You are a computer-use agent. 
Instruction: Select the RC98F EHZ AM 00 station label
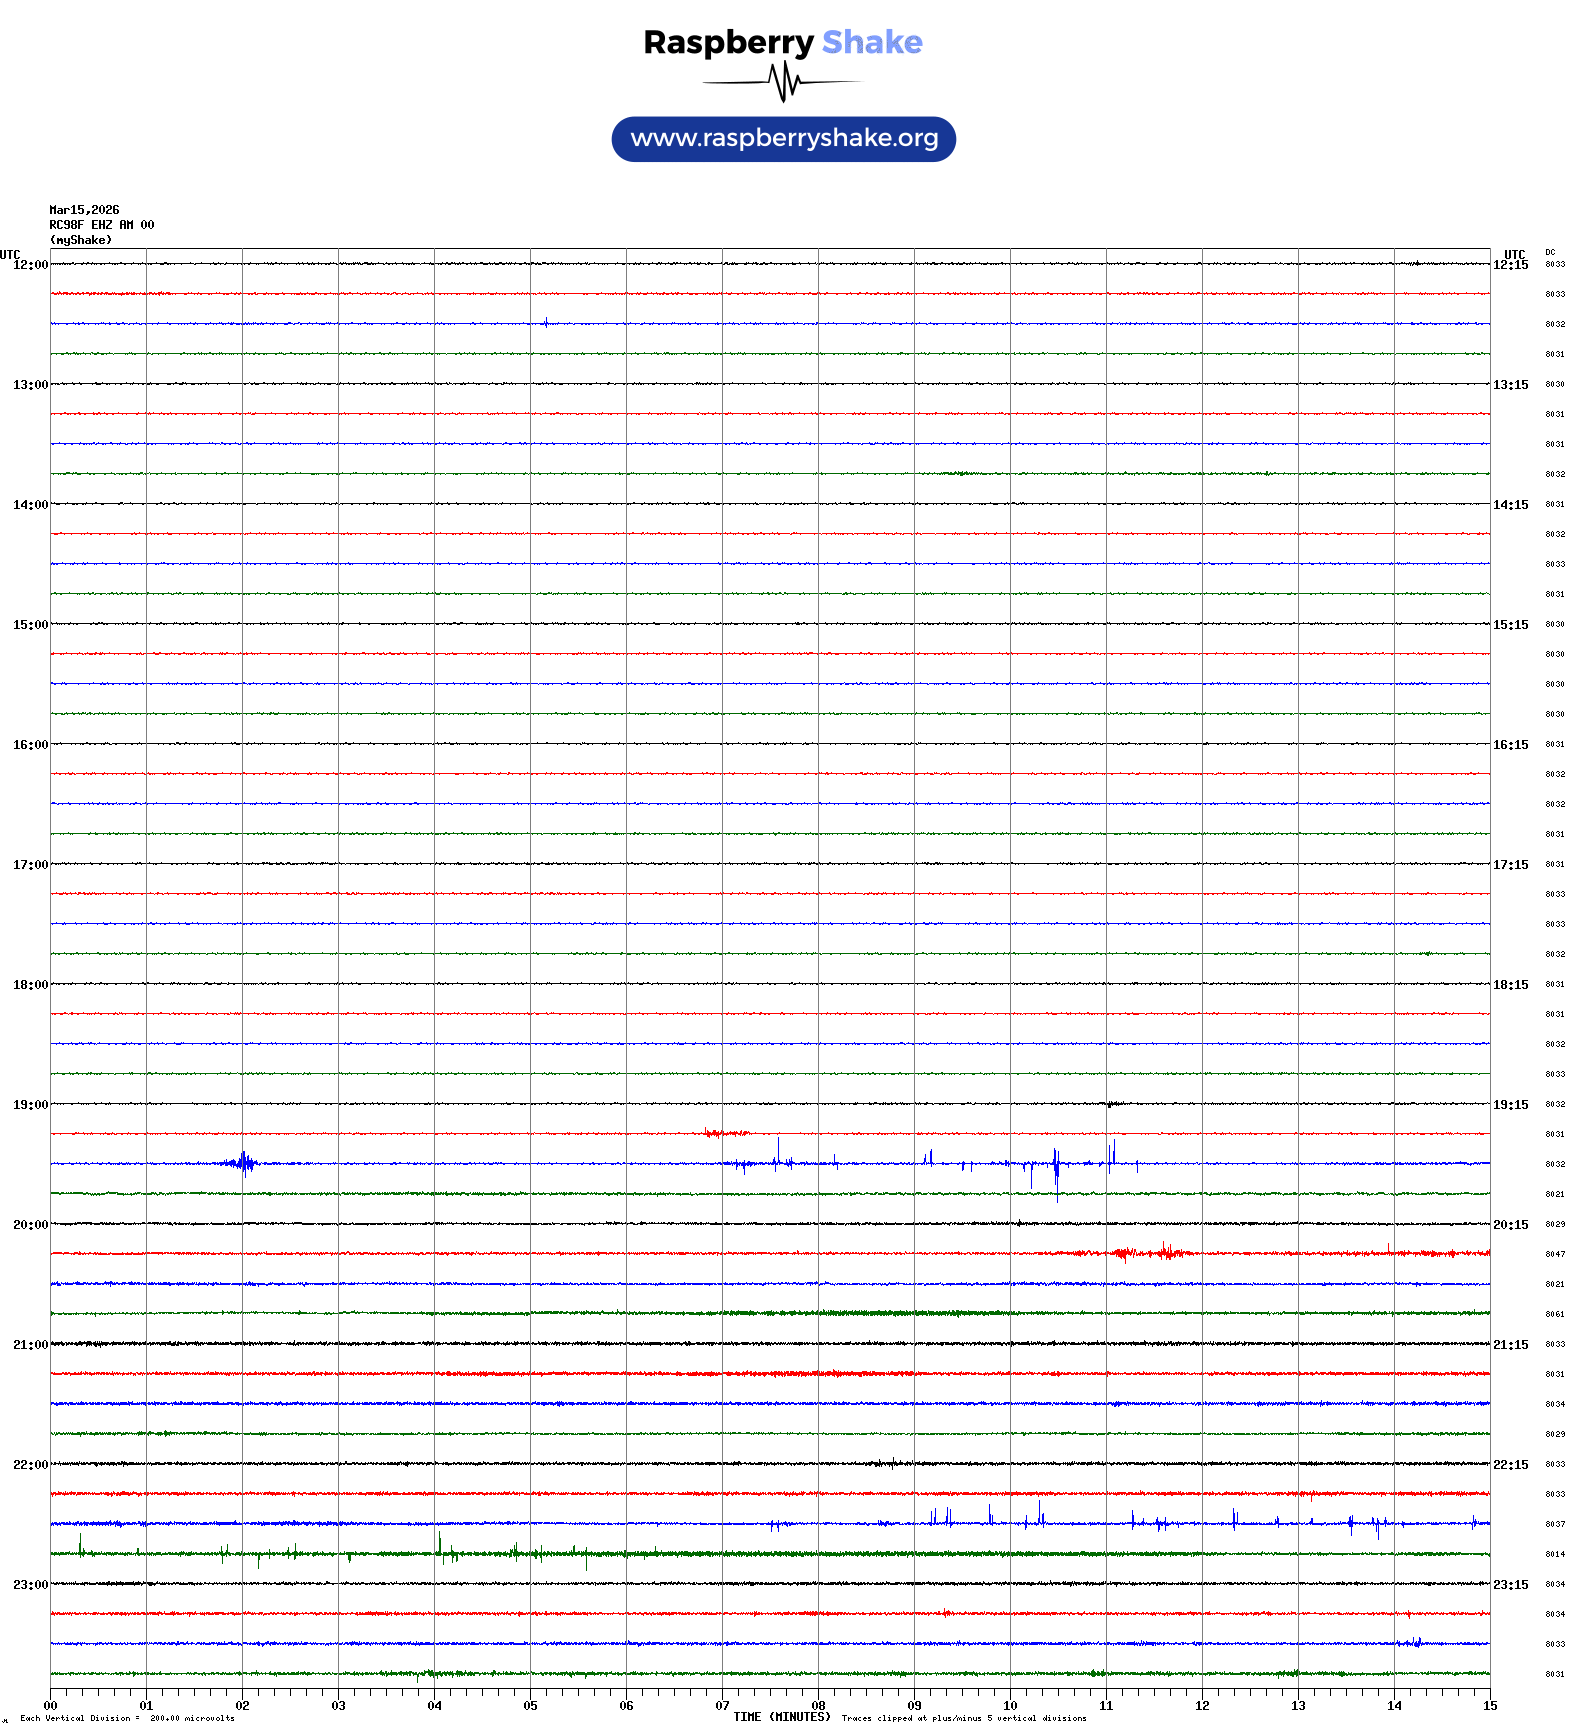click(102, 225)
